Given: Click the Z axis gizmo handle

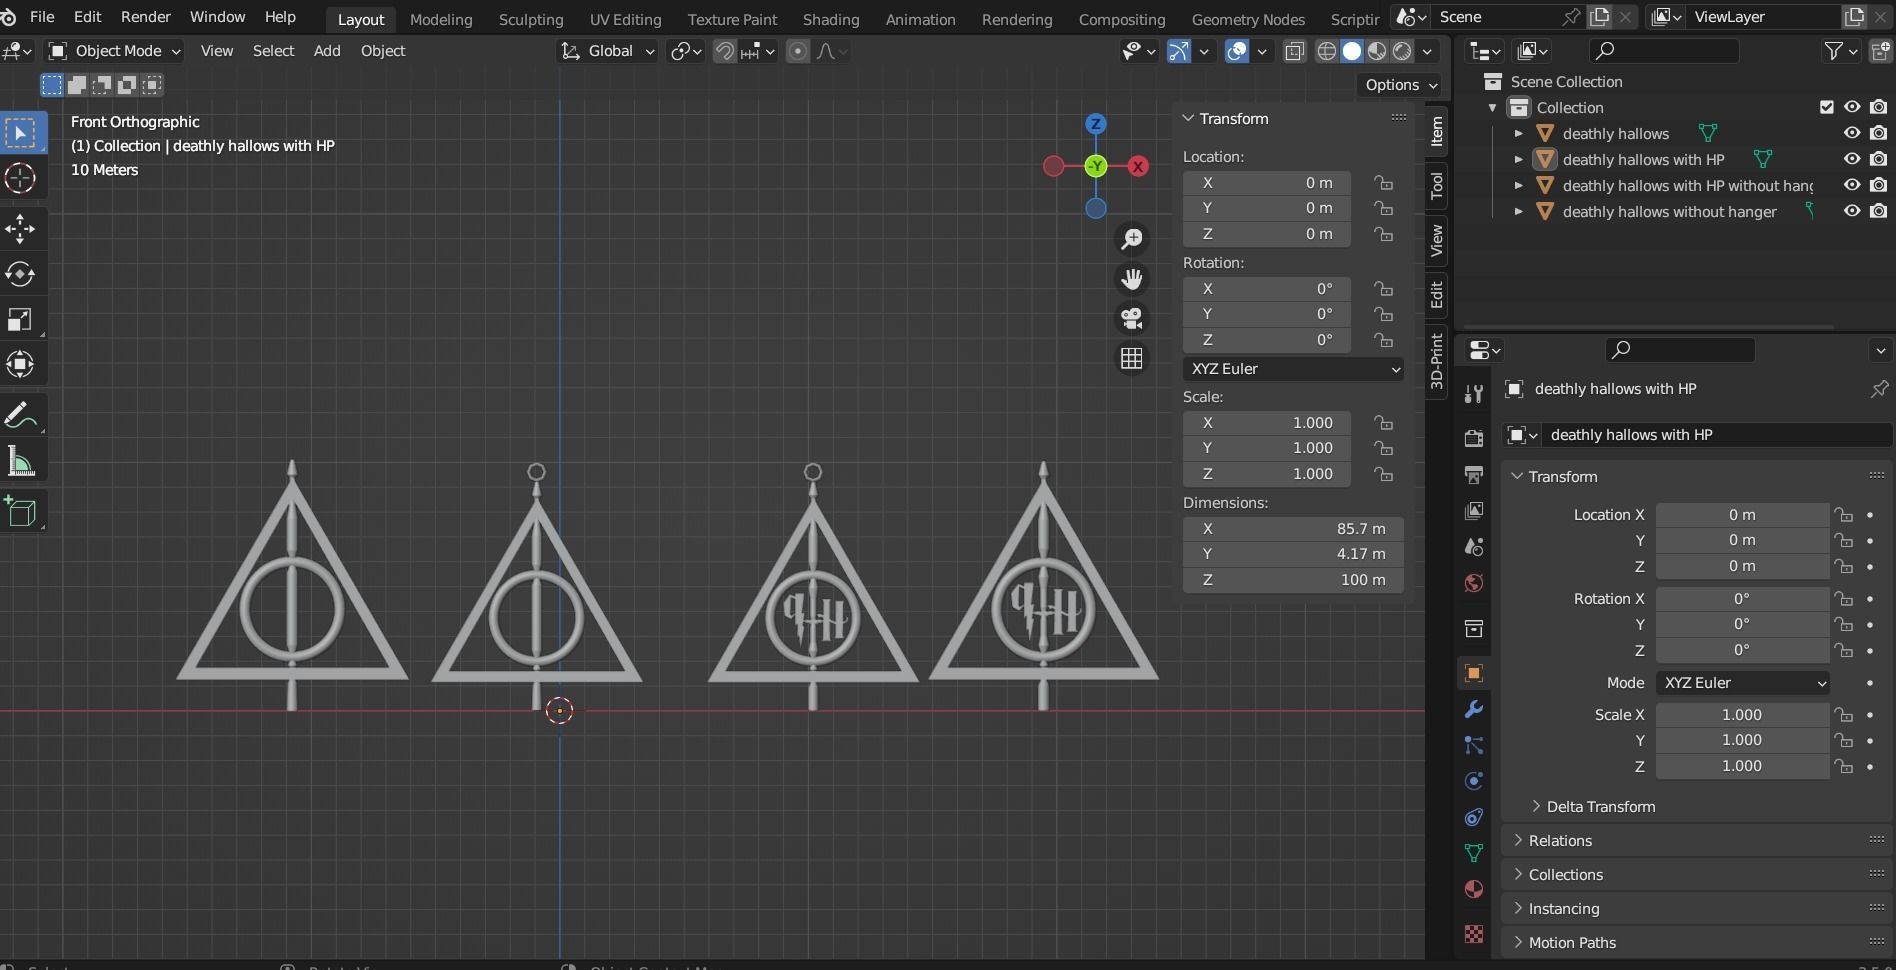Looking at the screenshot, I should pyautogui.click(x=1095, y=124).
